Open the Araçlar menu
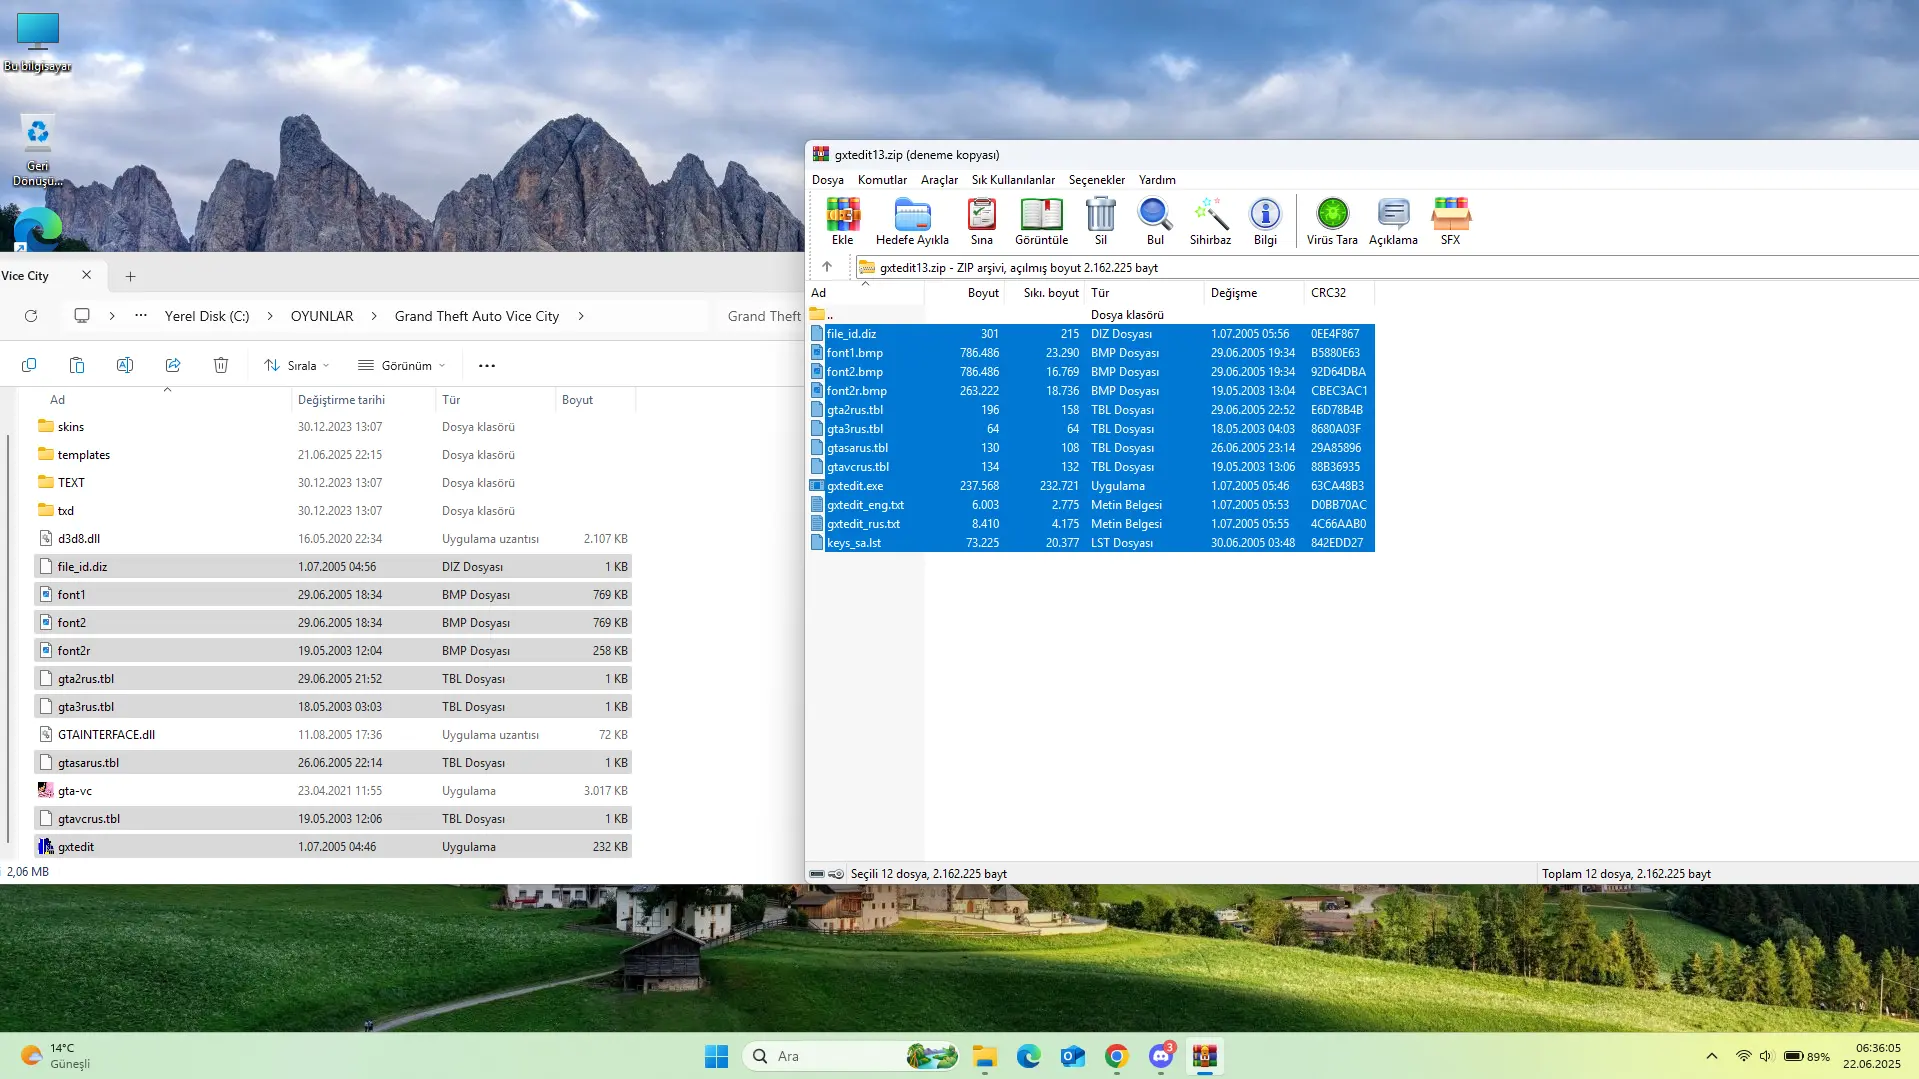This screenshot has width=1919, height=1079. [939, 180]
